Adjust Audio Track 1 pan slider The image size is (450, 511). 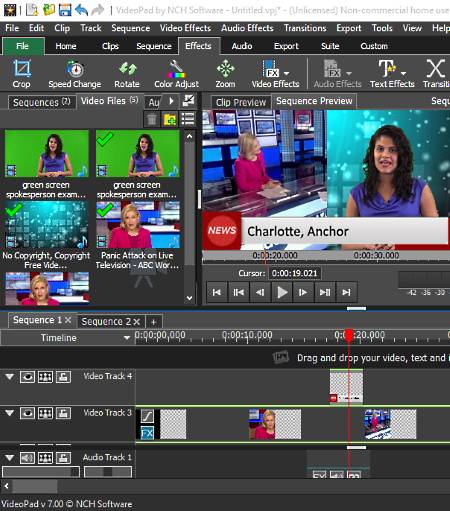coord(108,472)
